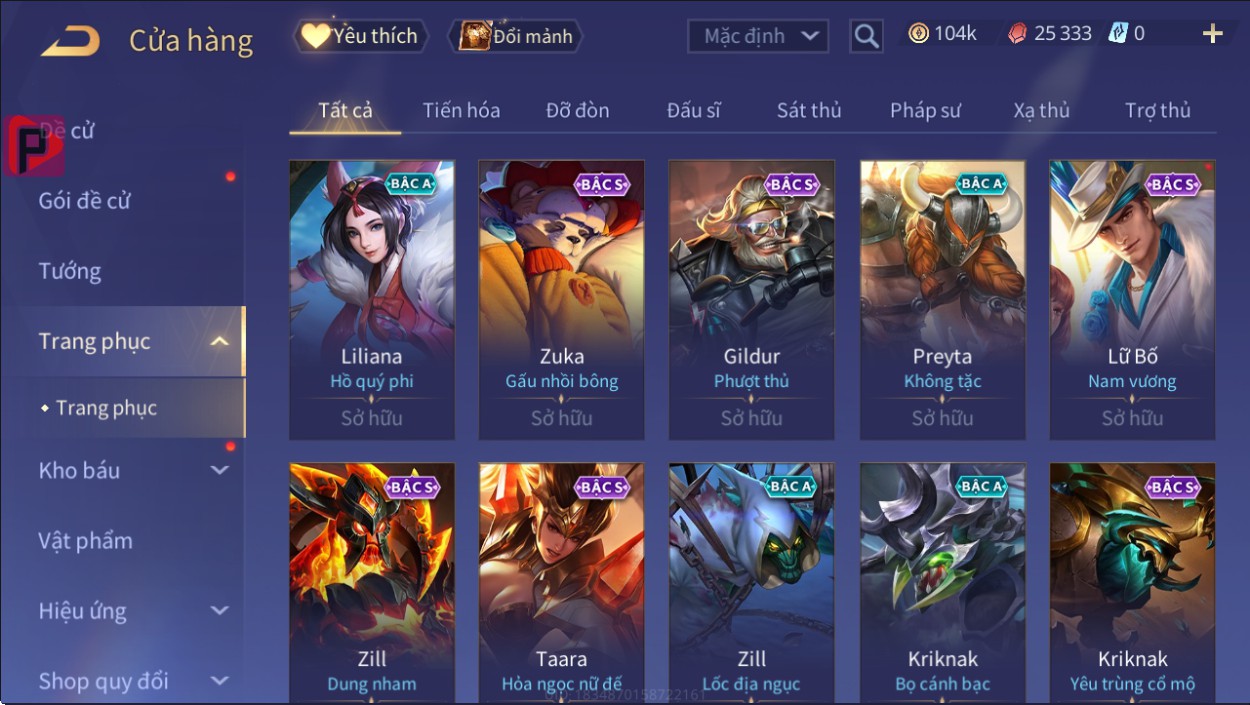The image size is (1250, 705).
Task: Expand the Hiệu ứng sidebar section
Action: [220, 610]
